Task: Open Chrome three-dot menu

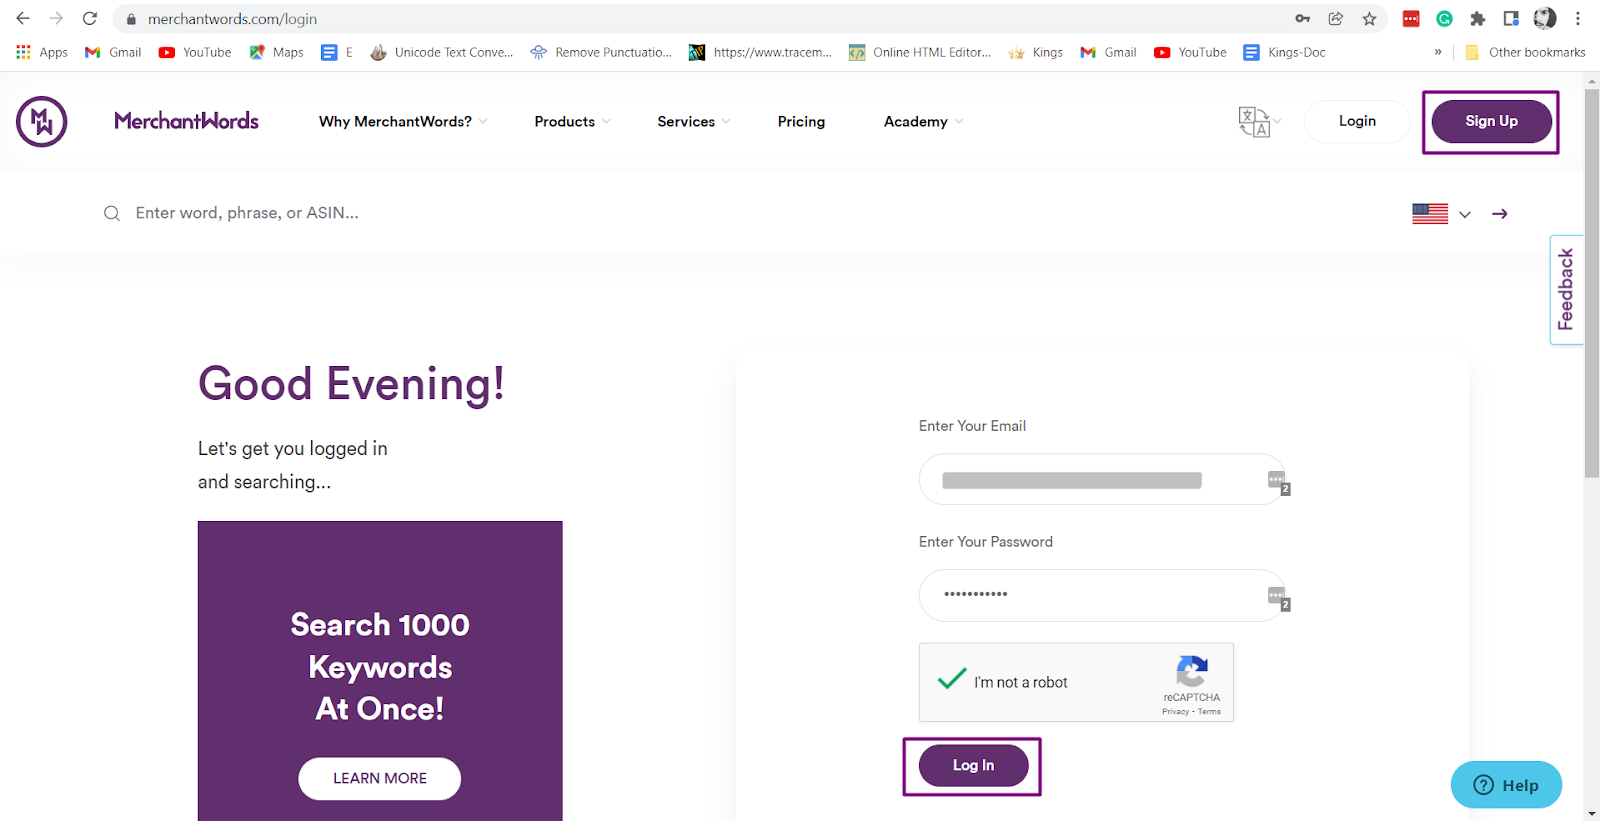Action: click(x=1578, y=18)
